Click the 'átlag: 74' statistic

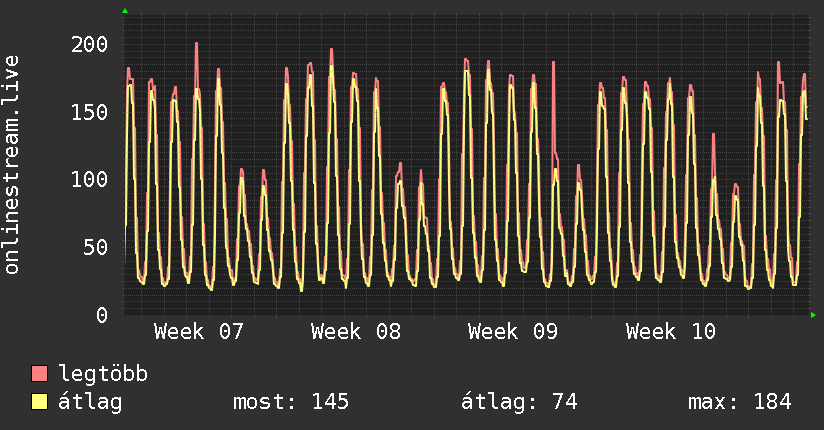pyautogui.click(x=519, y=402)
